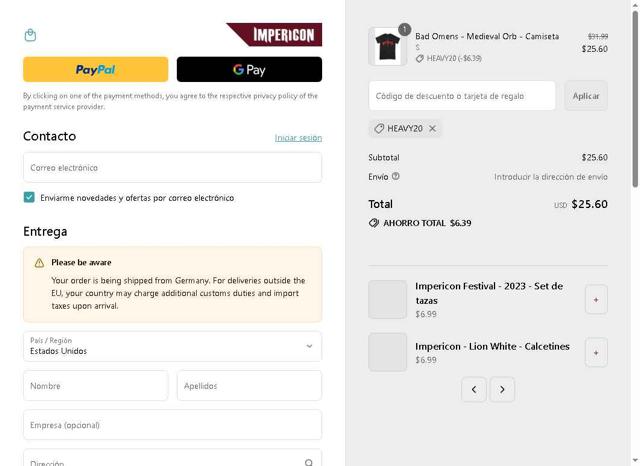Uncheck Enviarme novedades y ofertas checkbox

tap(29, 197)
